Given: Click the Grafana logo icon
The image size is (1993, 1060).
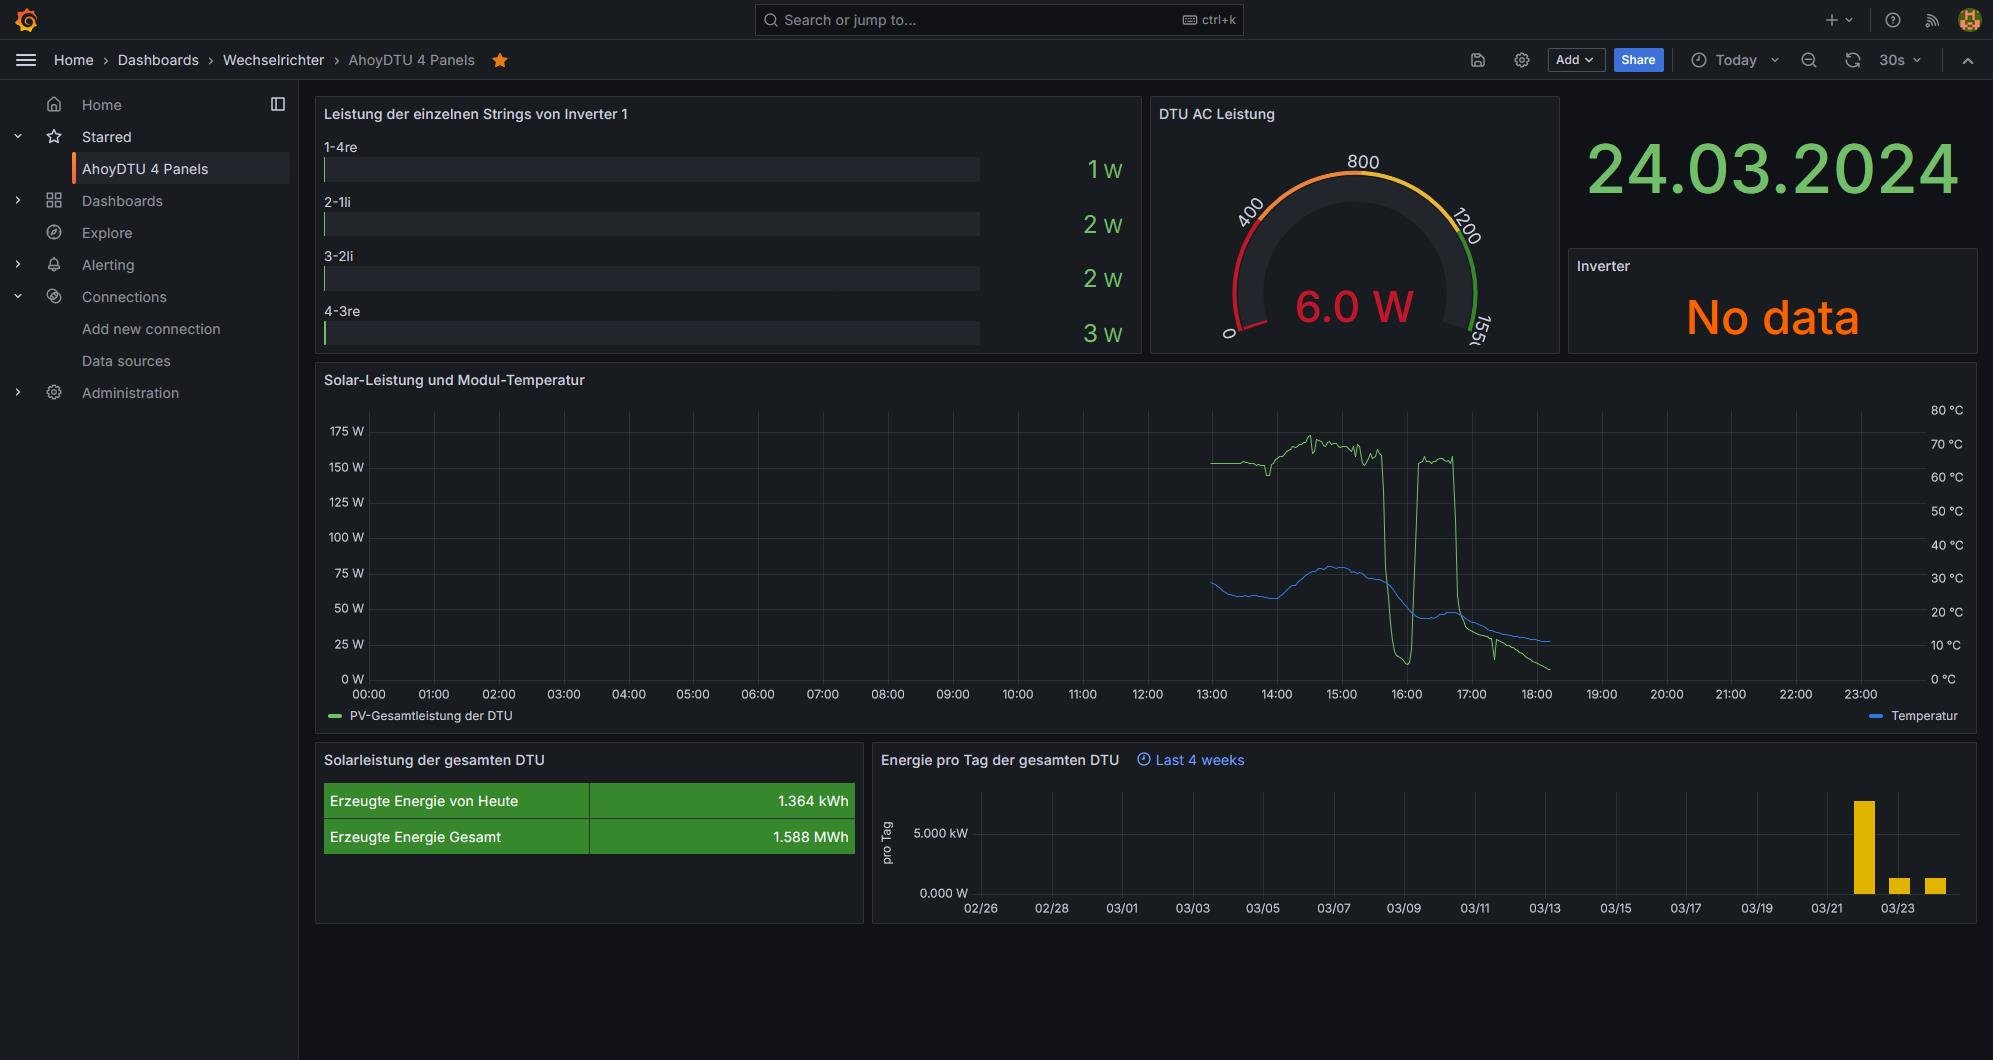Looking at the screenshot, I should point(27,20).
